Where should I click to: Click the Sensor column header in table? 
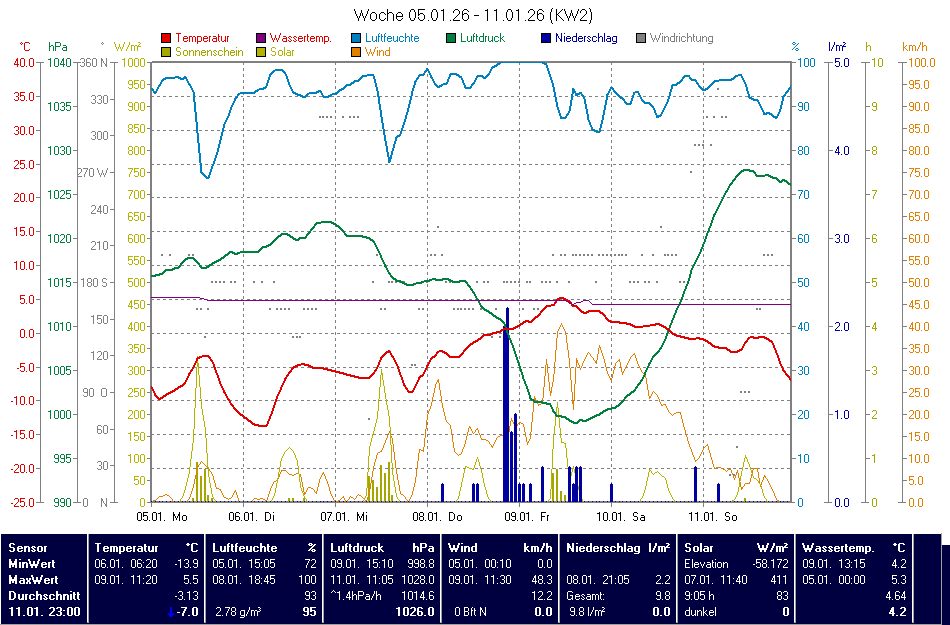point(26,548)
